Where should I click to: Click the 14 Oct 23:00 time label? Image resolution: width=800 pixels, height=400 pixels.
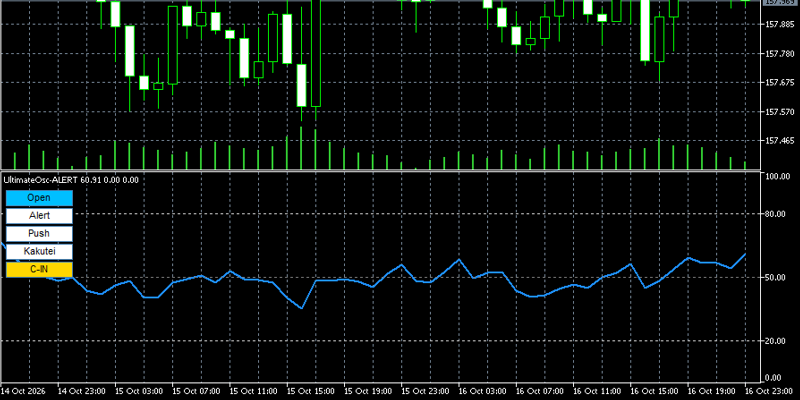pyautogui.click(x=82, y=391)
